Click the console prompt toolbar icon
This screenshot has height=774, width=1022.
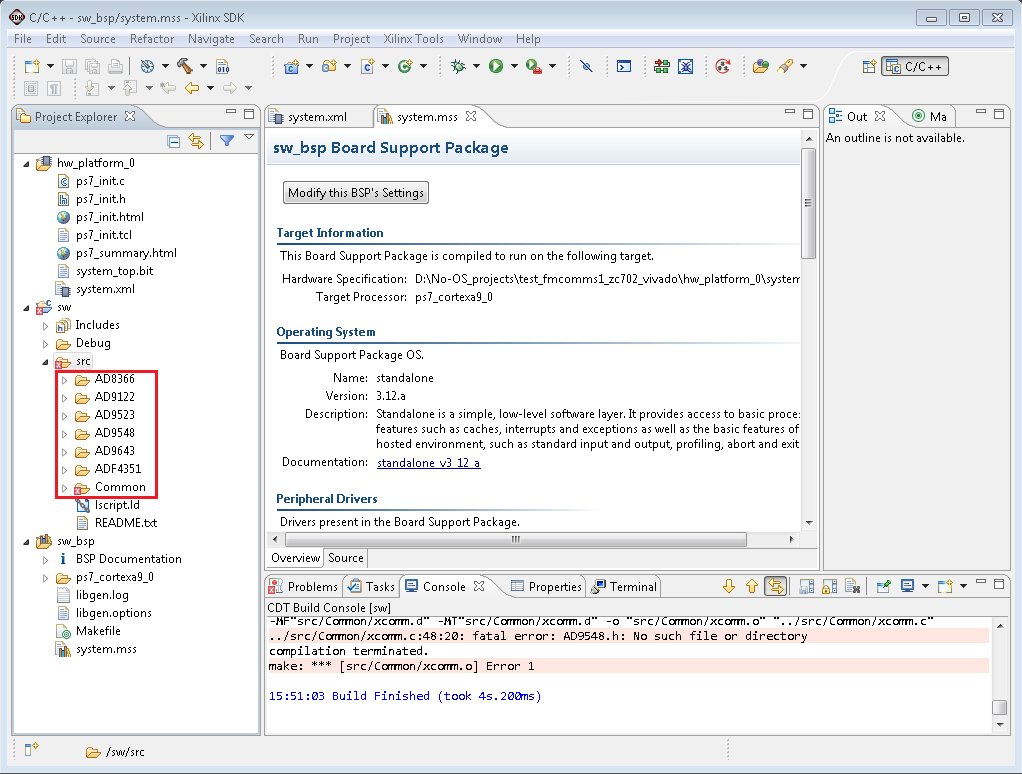[x=624, y=66]
